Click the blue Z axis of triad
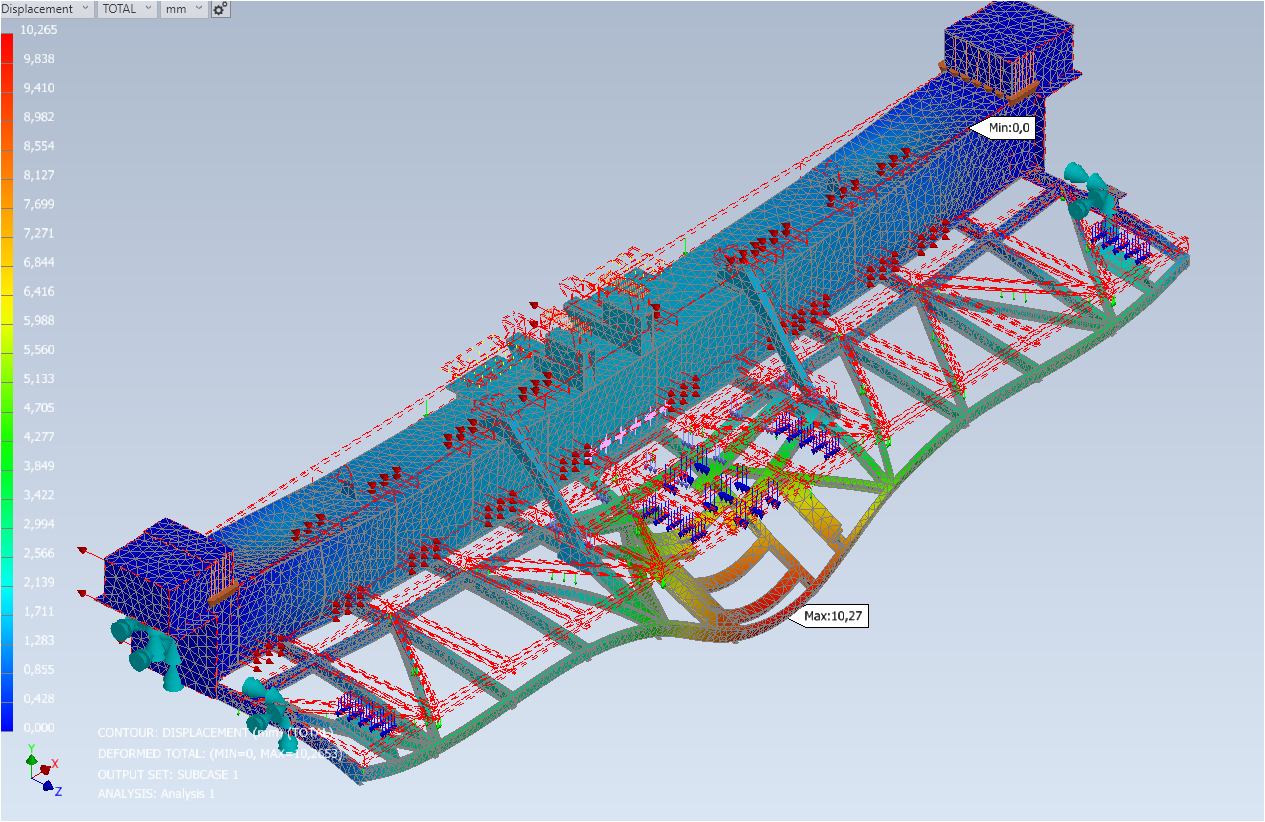This screenshot has height=822, width=1265. point(48,787)
